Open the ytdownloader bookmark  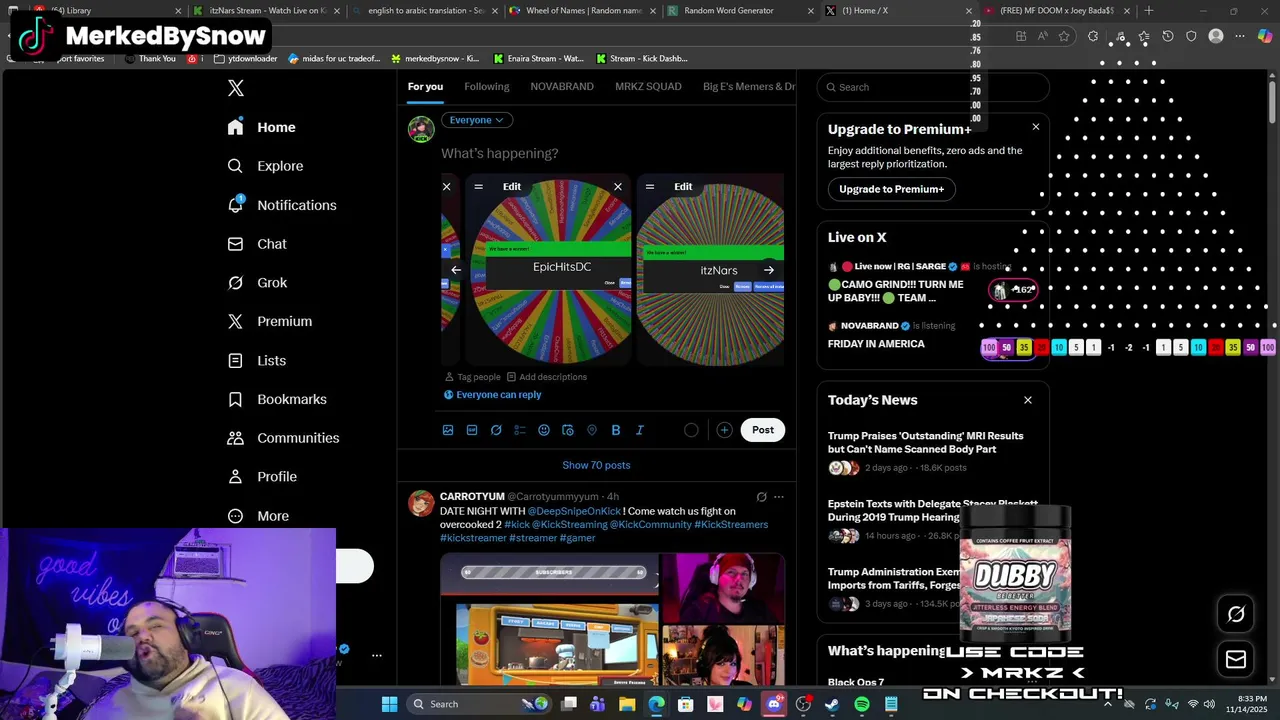[245, 59]
